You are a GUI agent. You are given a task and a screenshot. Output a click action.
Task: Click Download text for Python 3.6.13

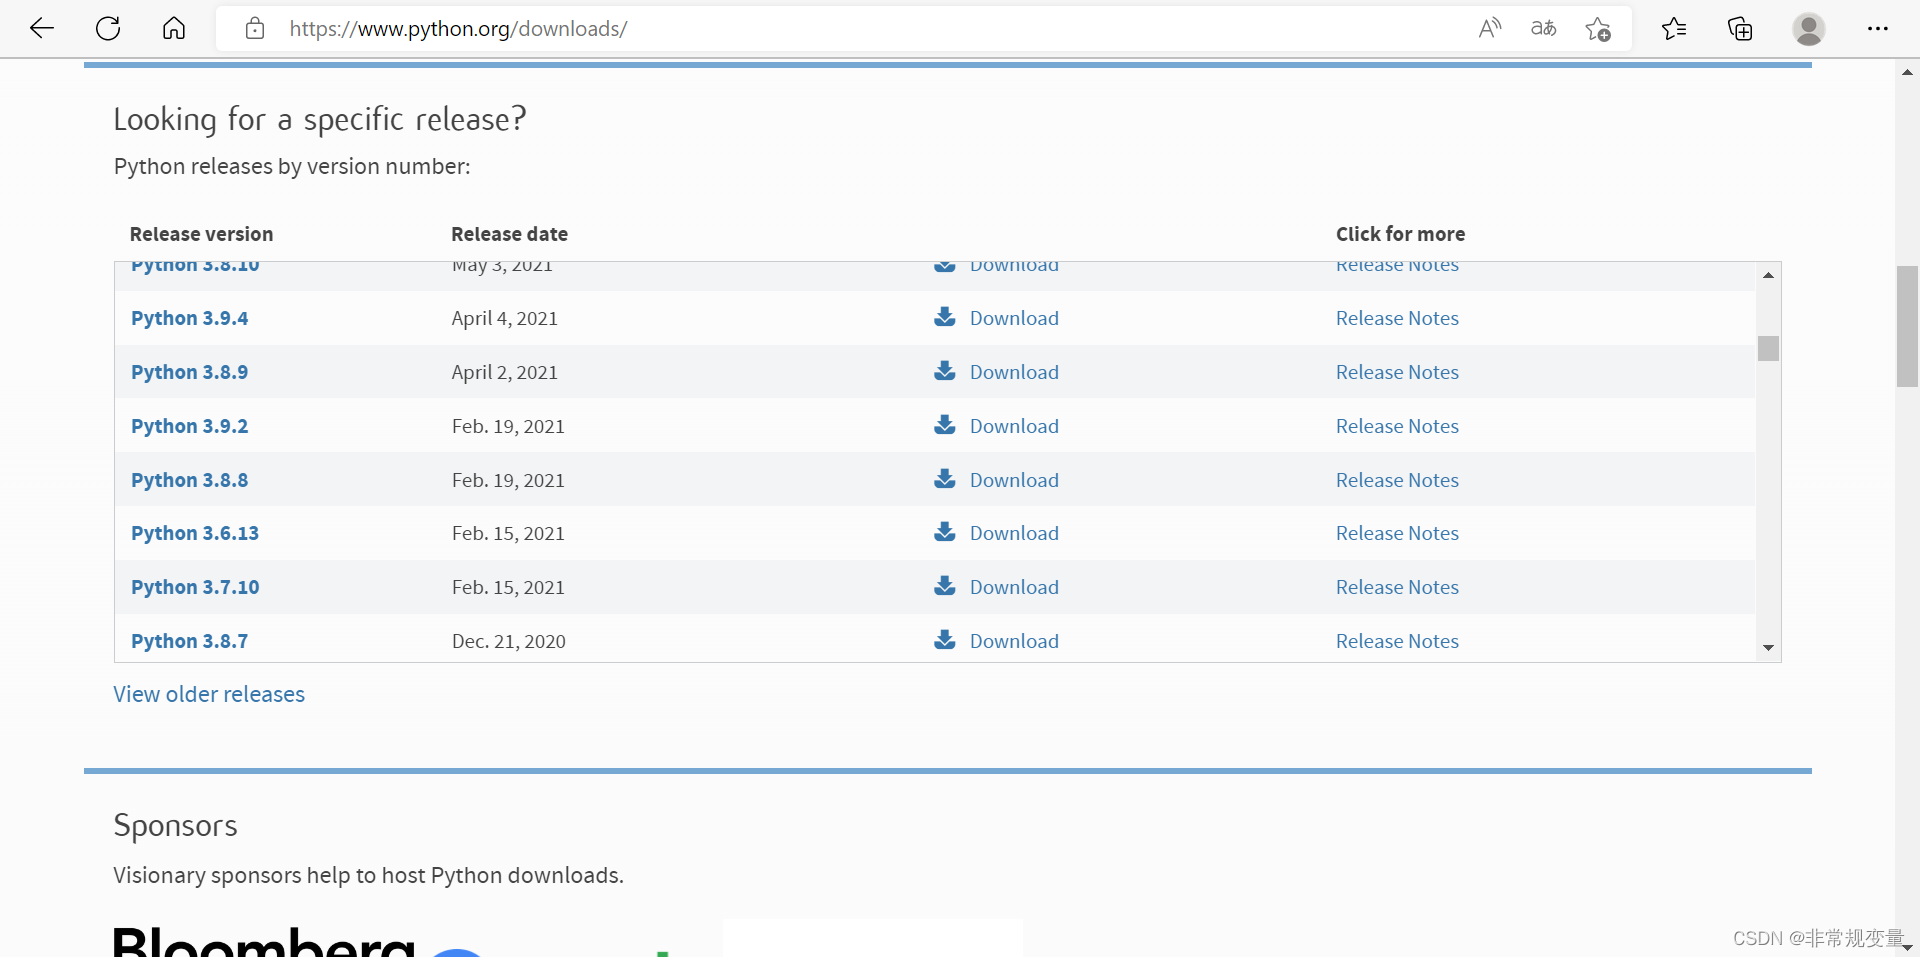(1014, 533)
